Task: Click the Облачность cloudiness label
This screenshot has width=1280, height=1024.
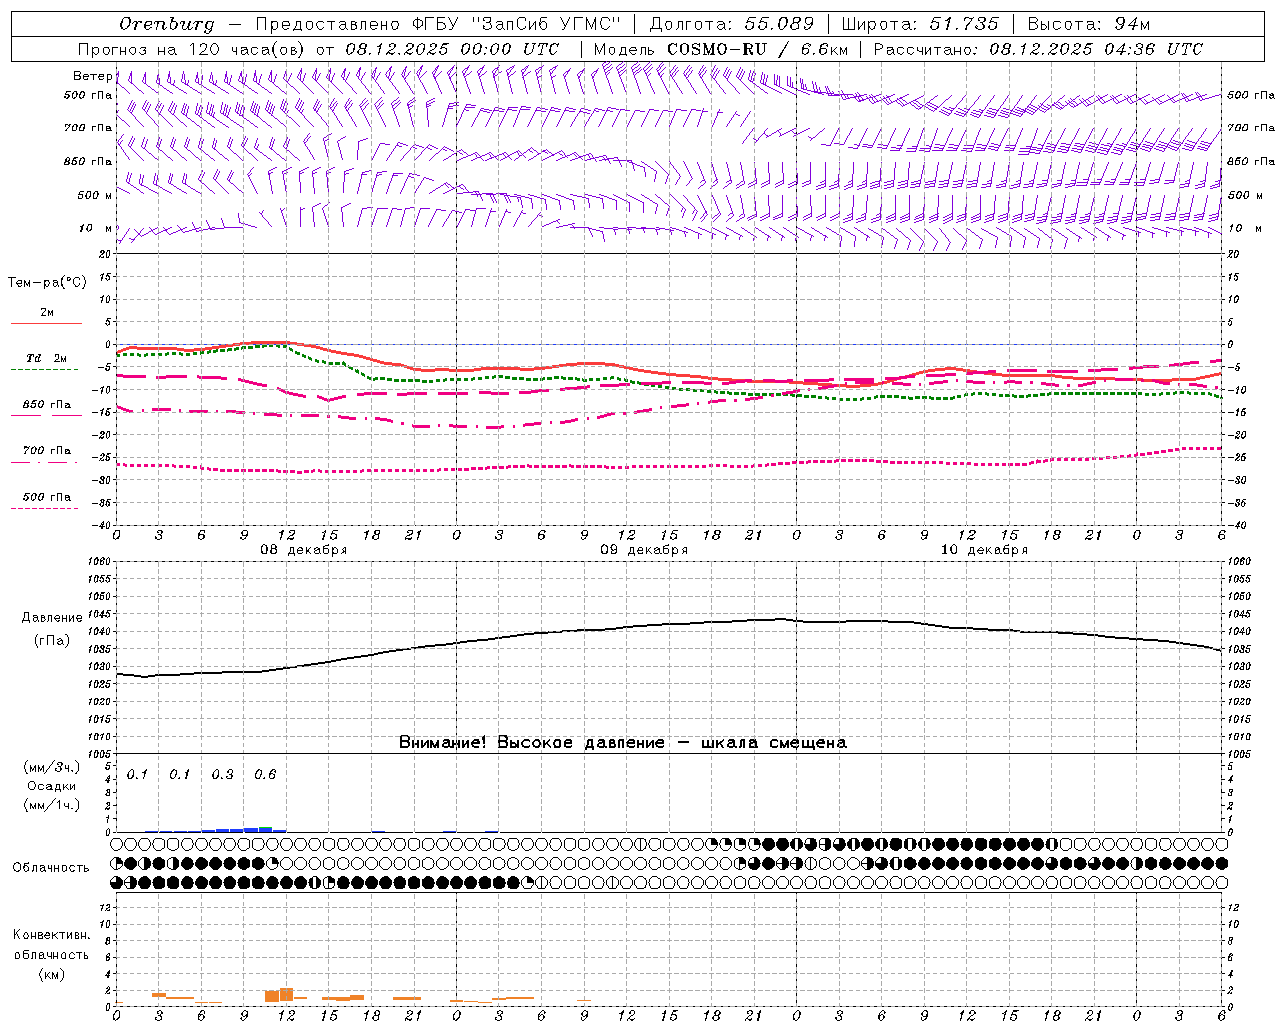Action: pyautogui.click(x=50, y=868)
